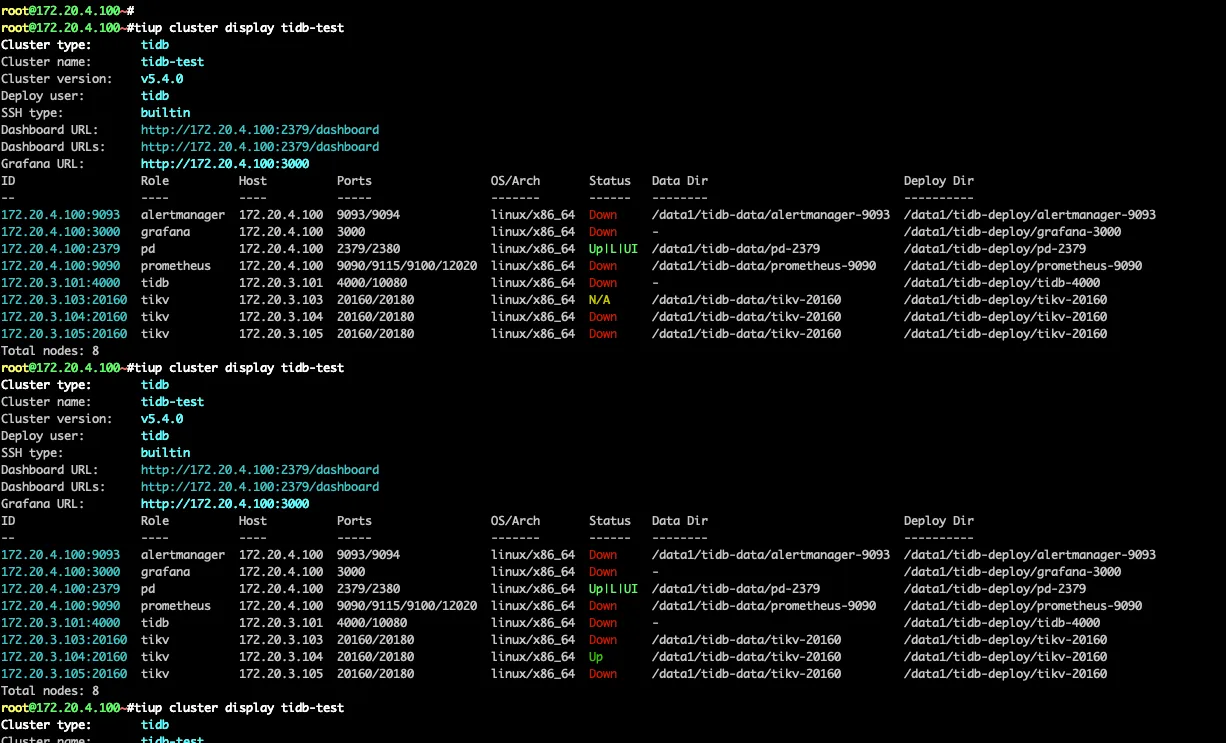Open the Dashboard URLs link in second output

[259, 487]
